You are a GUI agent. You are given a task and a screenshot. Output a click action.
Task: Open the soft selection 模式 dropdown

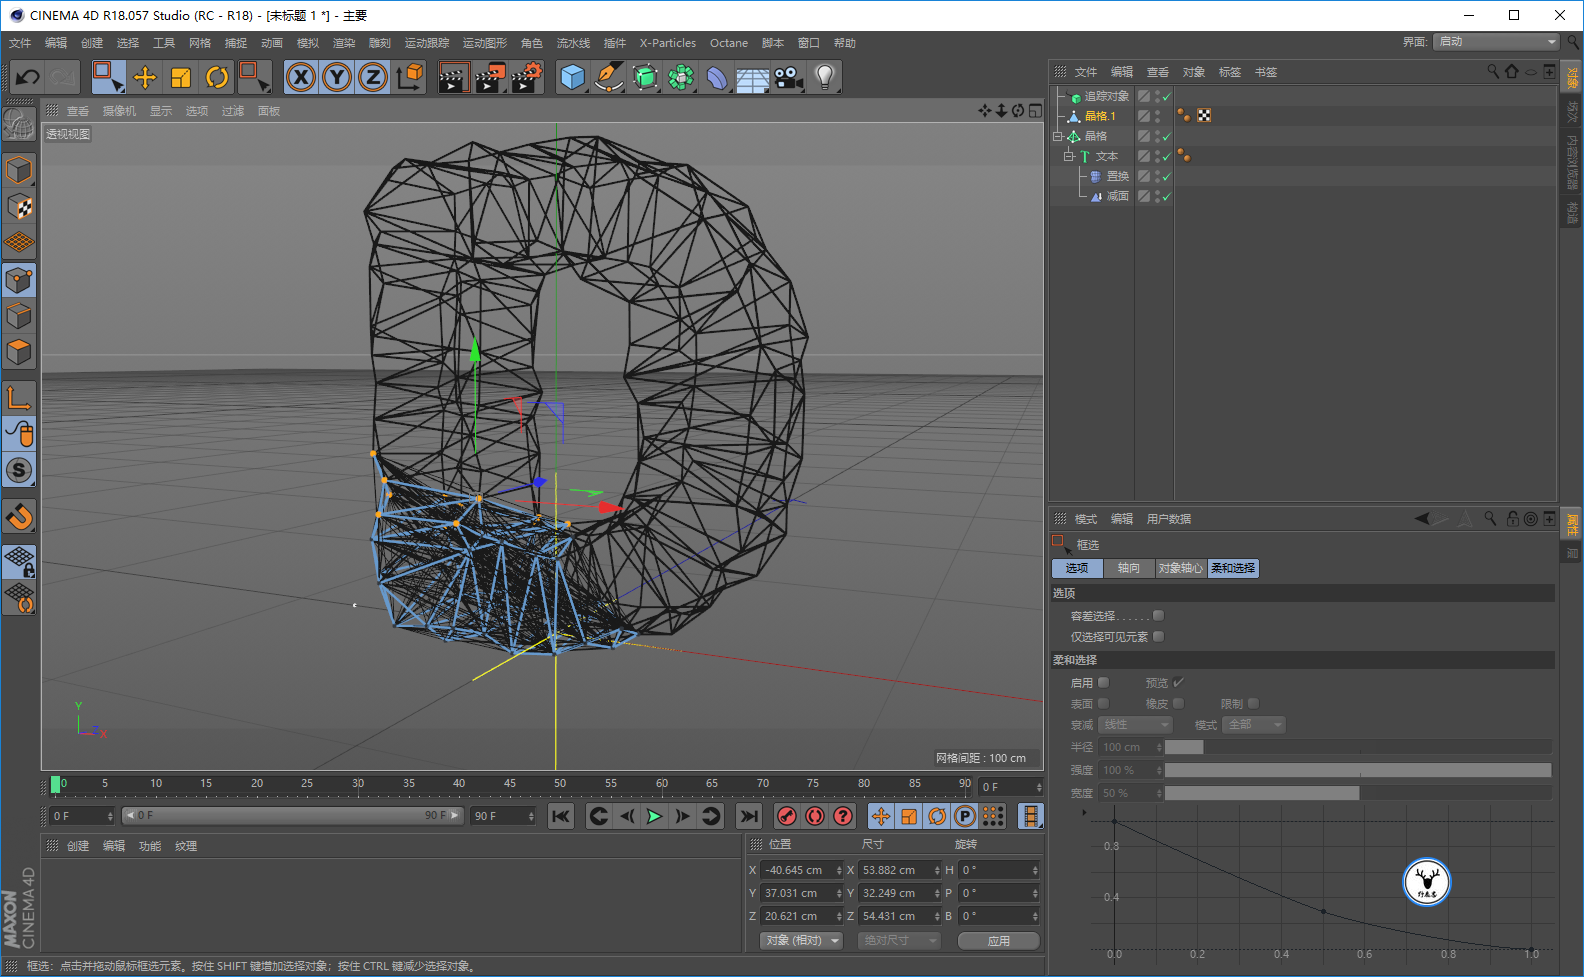[x=1254, y=725]
